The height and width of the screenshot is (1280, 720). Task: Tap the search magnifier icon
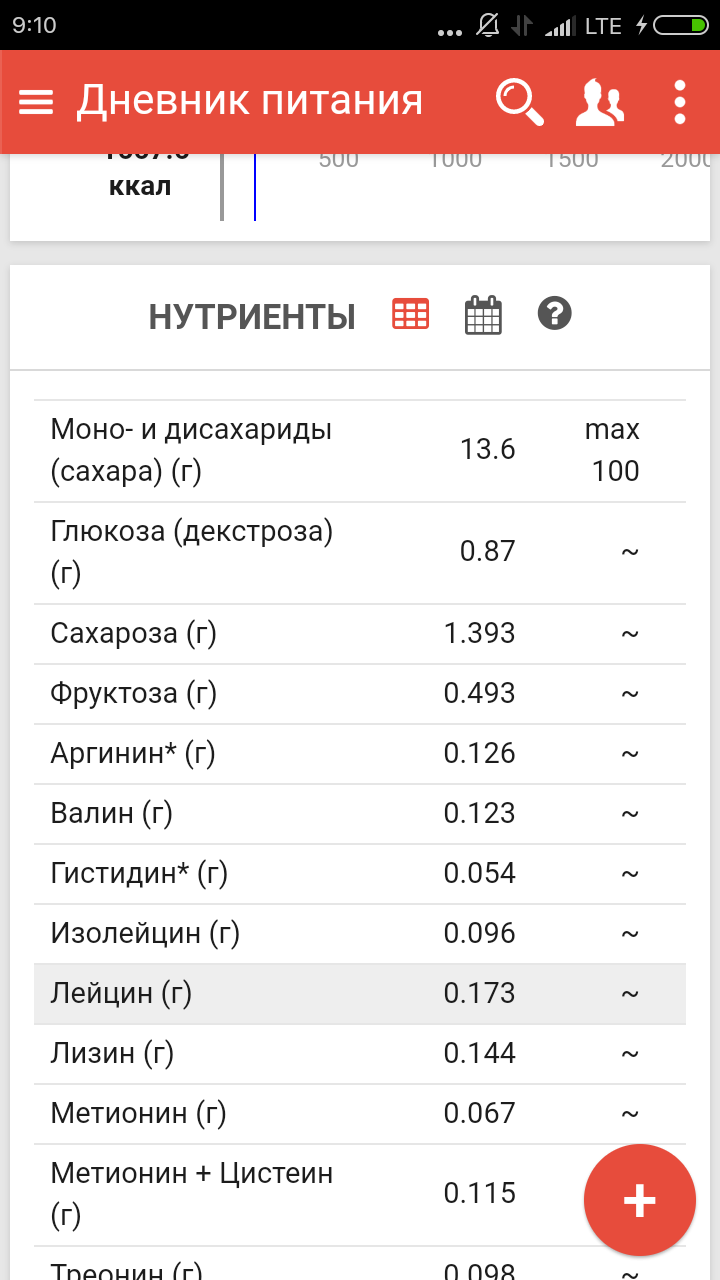pos(520,102)
